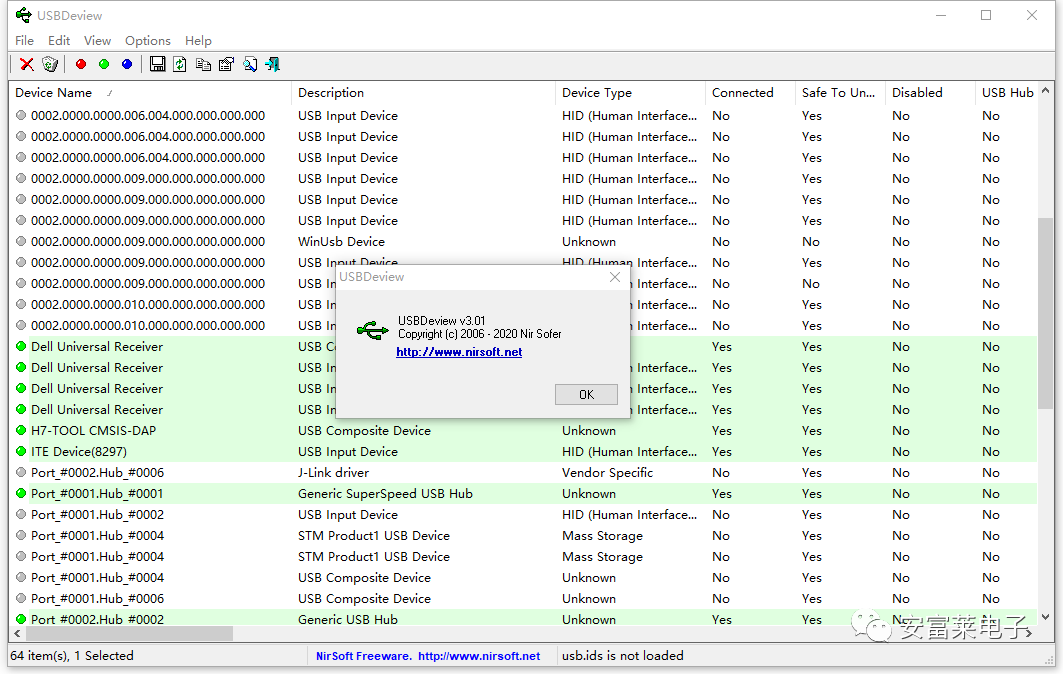
Task: Click the green dot enable devices icon
Action: (104, 64)
